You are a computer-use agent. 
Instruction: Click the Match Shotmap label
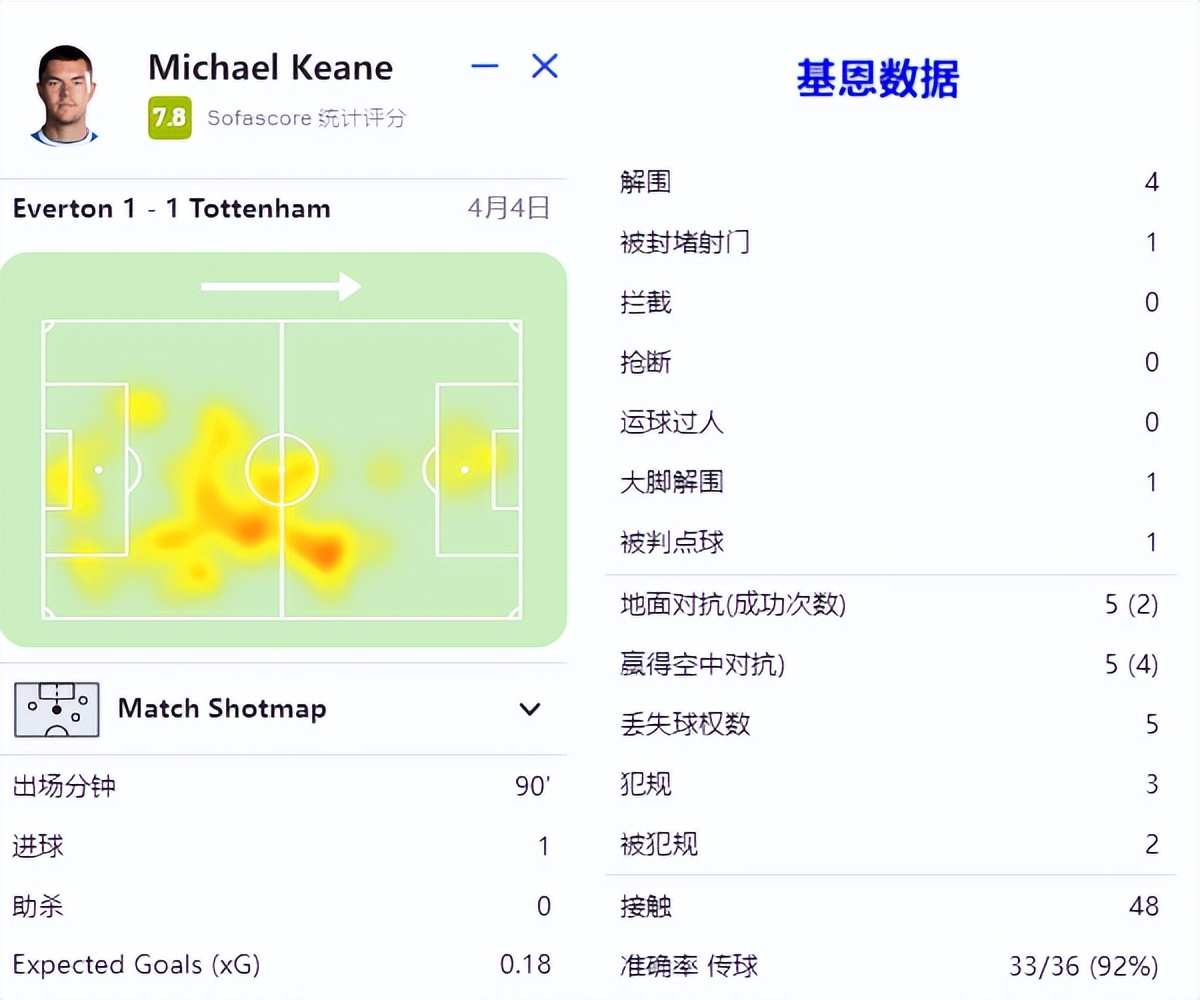[222, 708]
